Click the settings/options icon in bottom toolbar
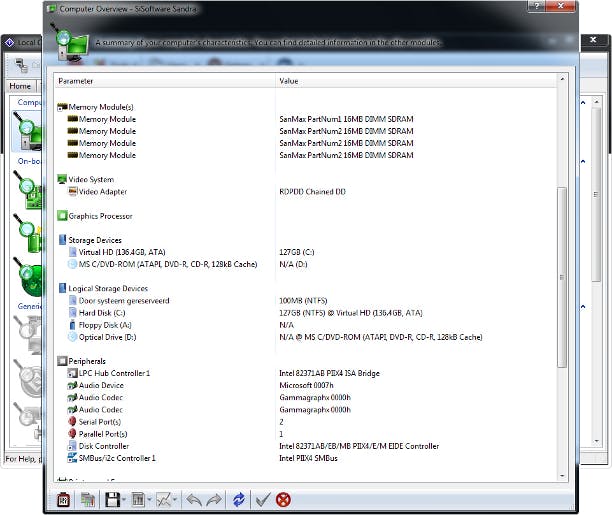 point(63,500)
